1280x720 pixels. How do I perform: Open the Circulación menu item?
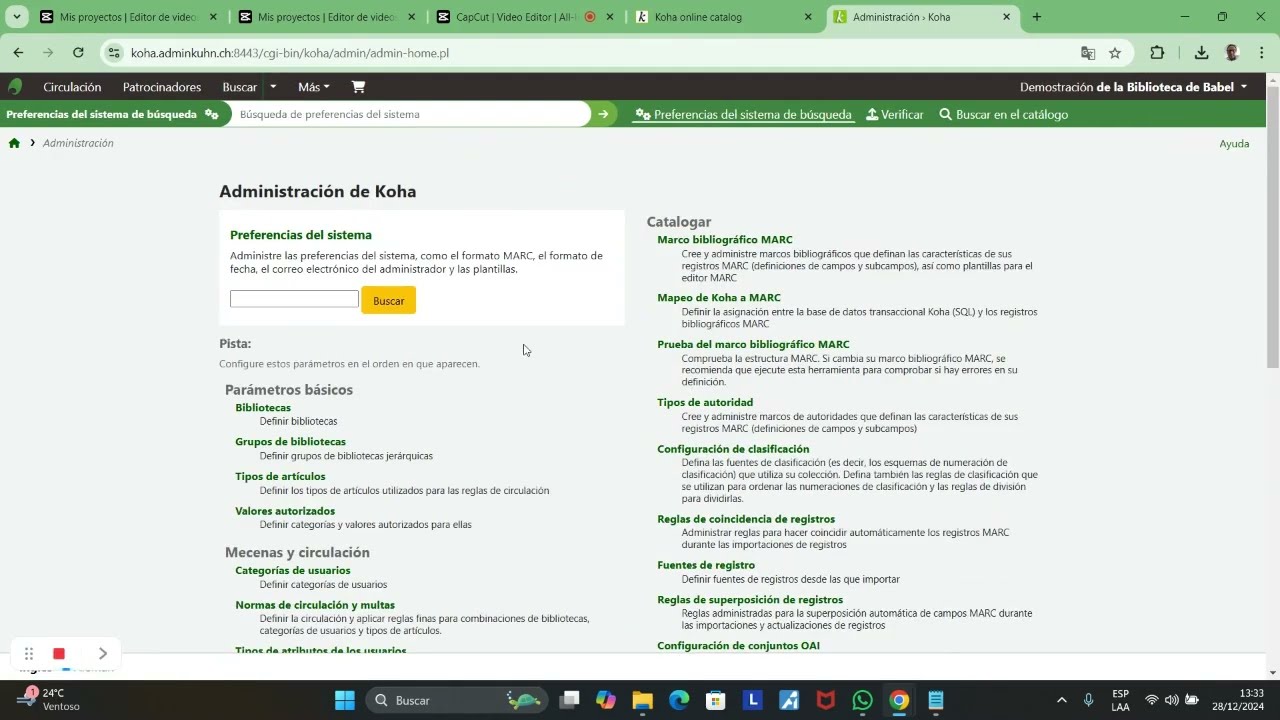(72, 87)
